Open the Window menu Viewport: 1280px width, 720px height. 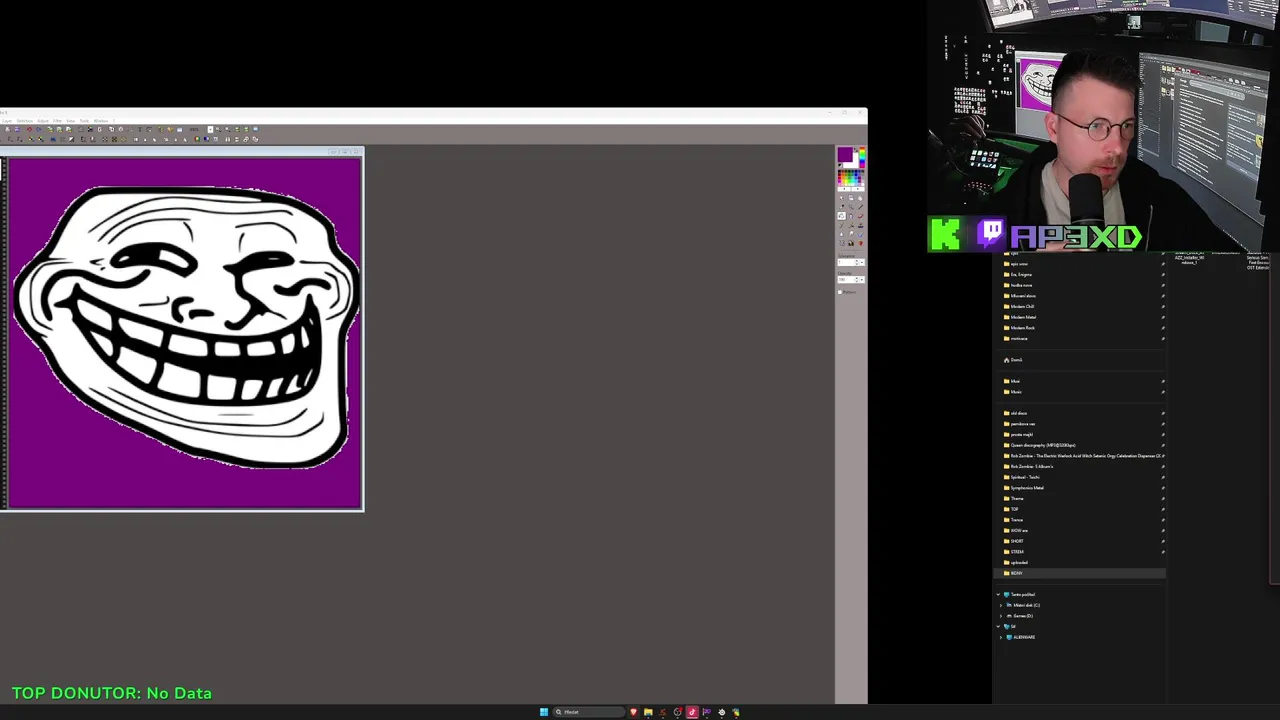click(x=101, y=121)
